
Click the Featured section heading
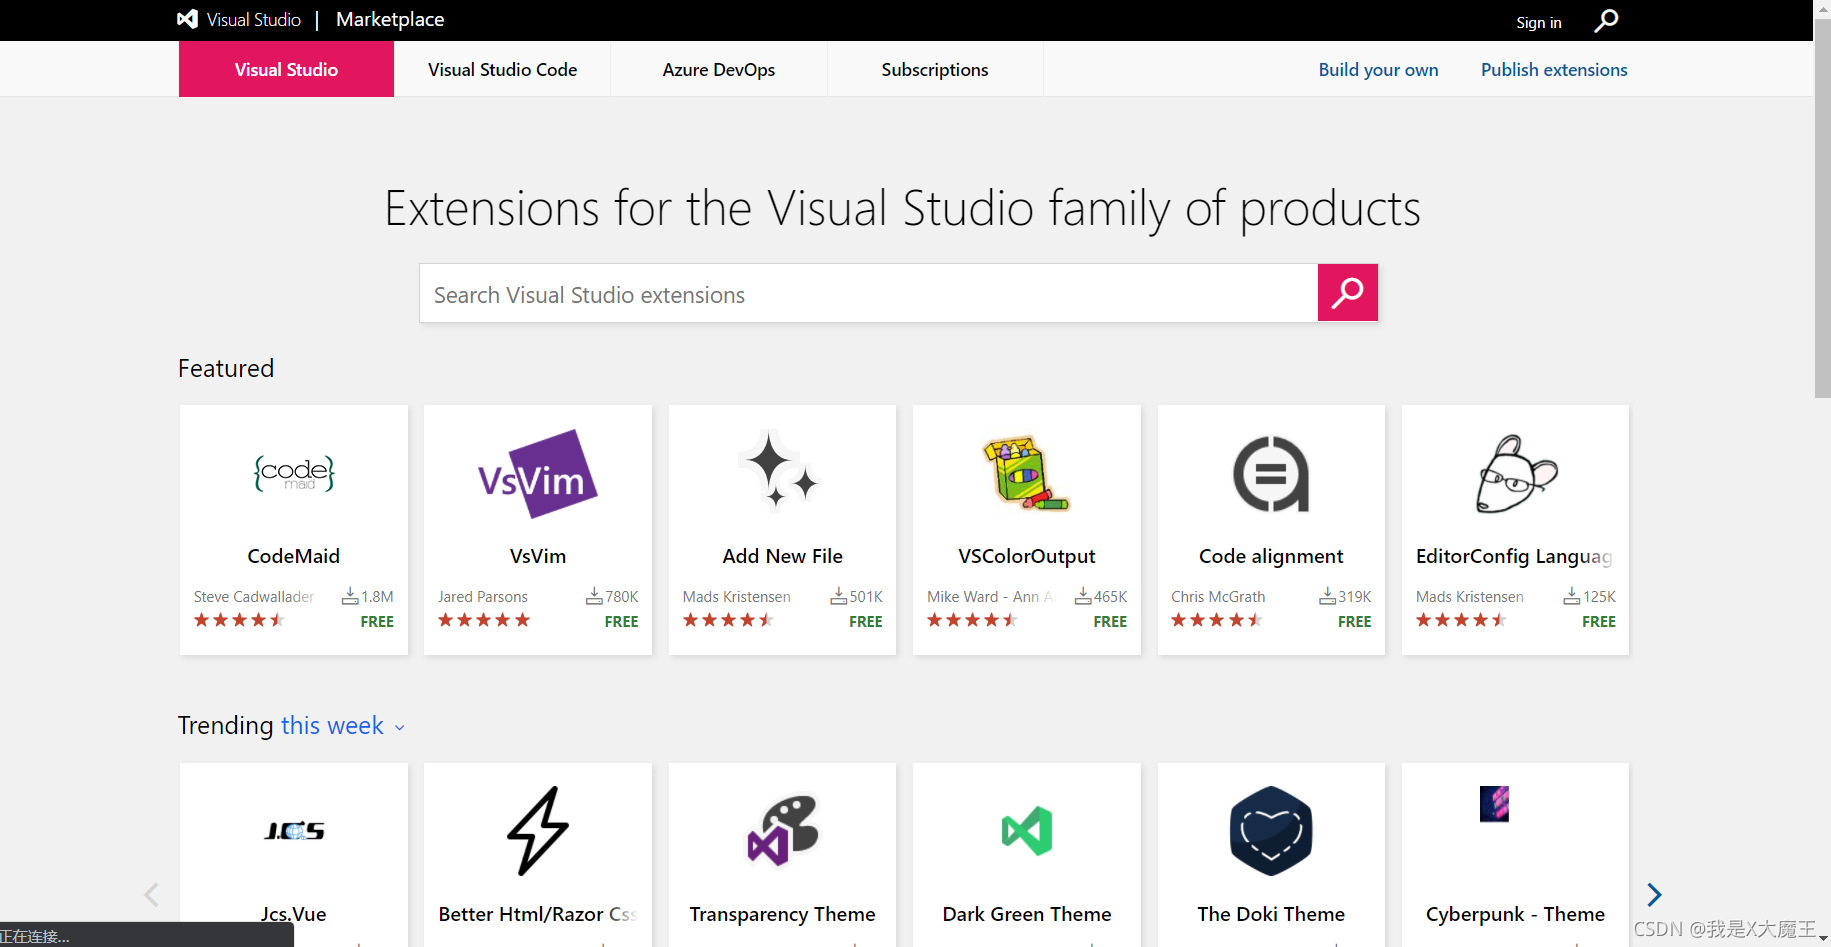point(226,368)
